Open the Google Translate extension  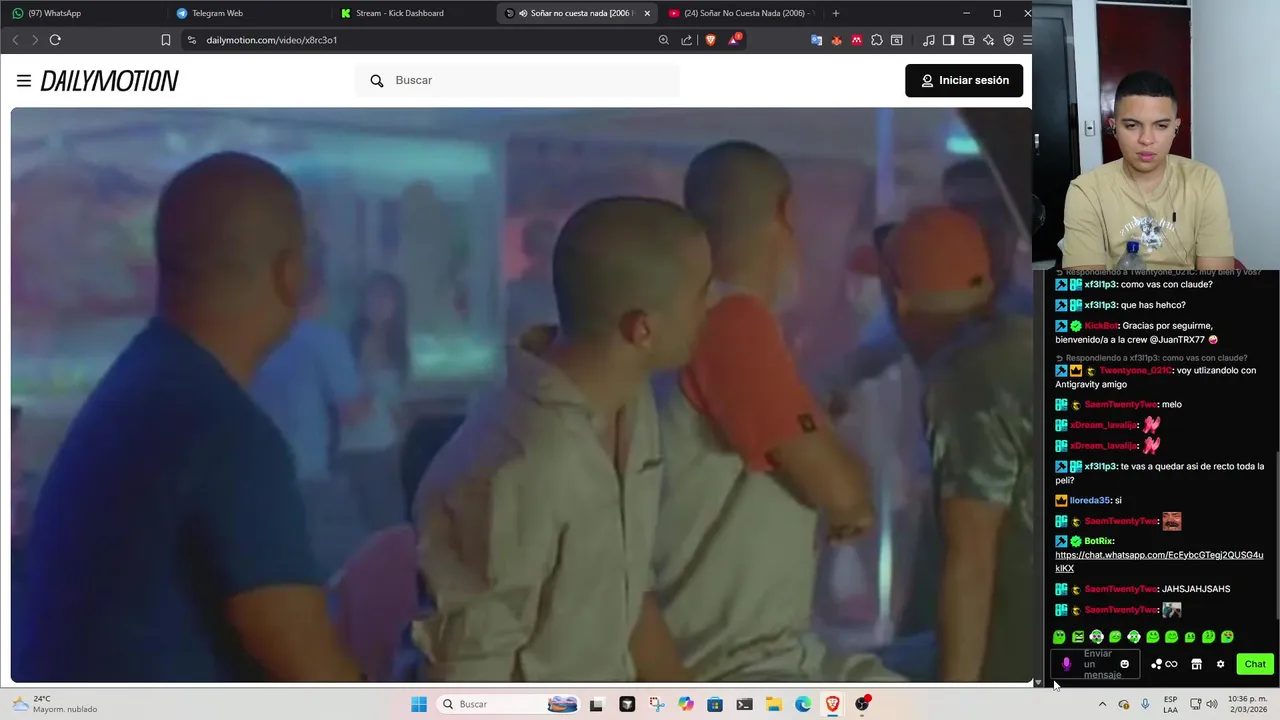click(817, 40)
